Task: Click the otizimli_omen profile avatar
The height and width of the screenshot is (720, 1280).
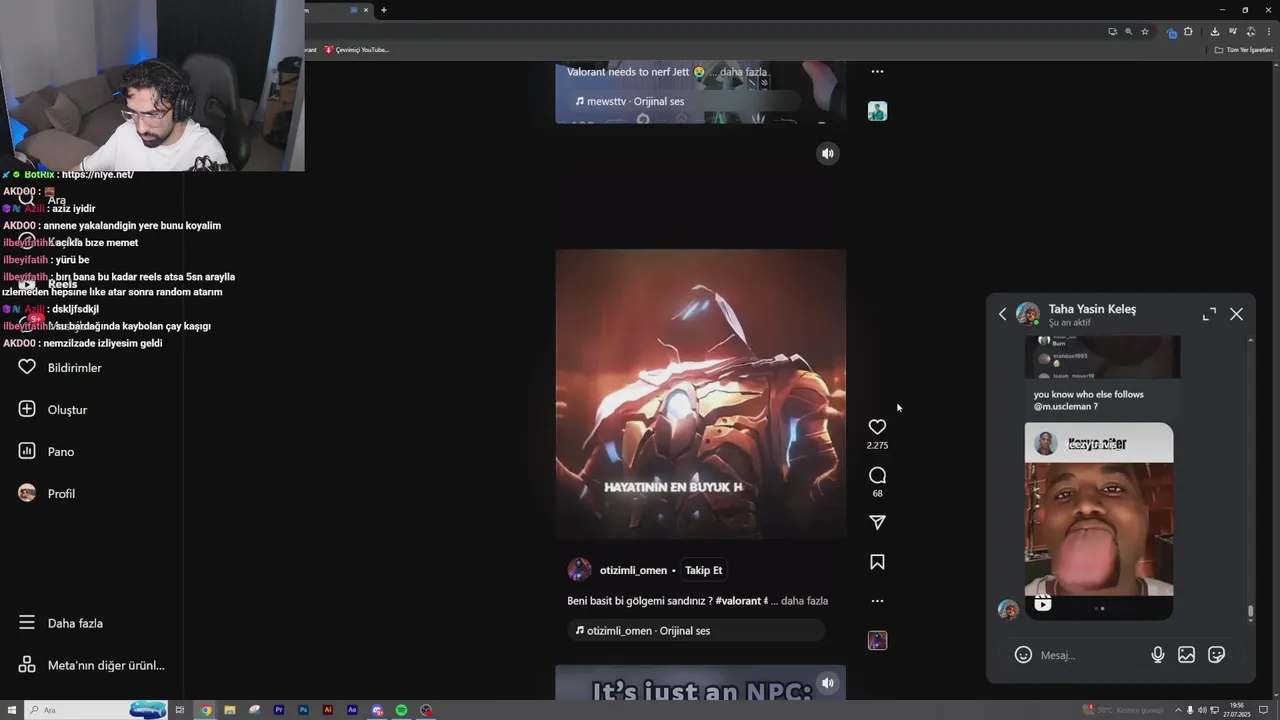Action: coord(579,570)
